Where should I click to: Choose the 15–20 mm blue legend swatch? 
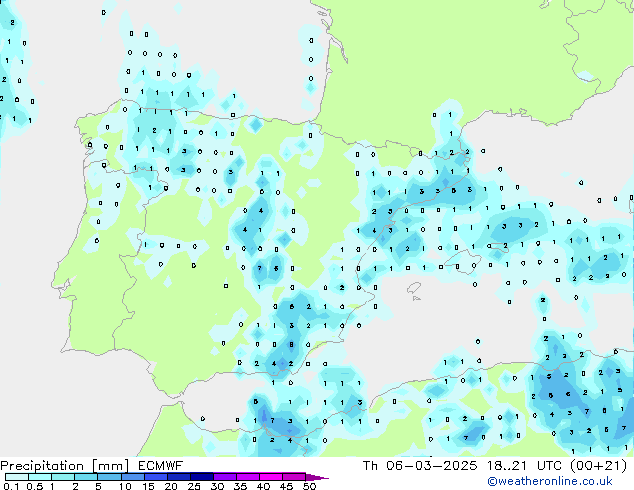(155, 477)
